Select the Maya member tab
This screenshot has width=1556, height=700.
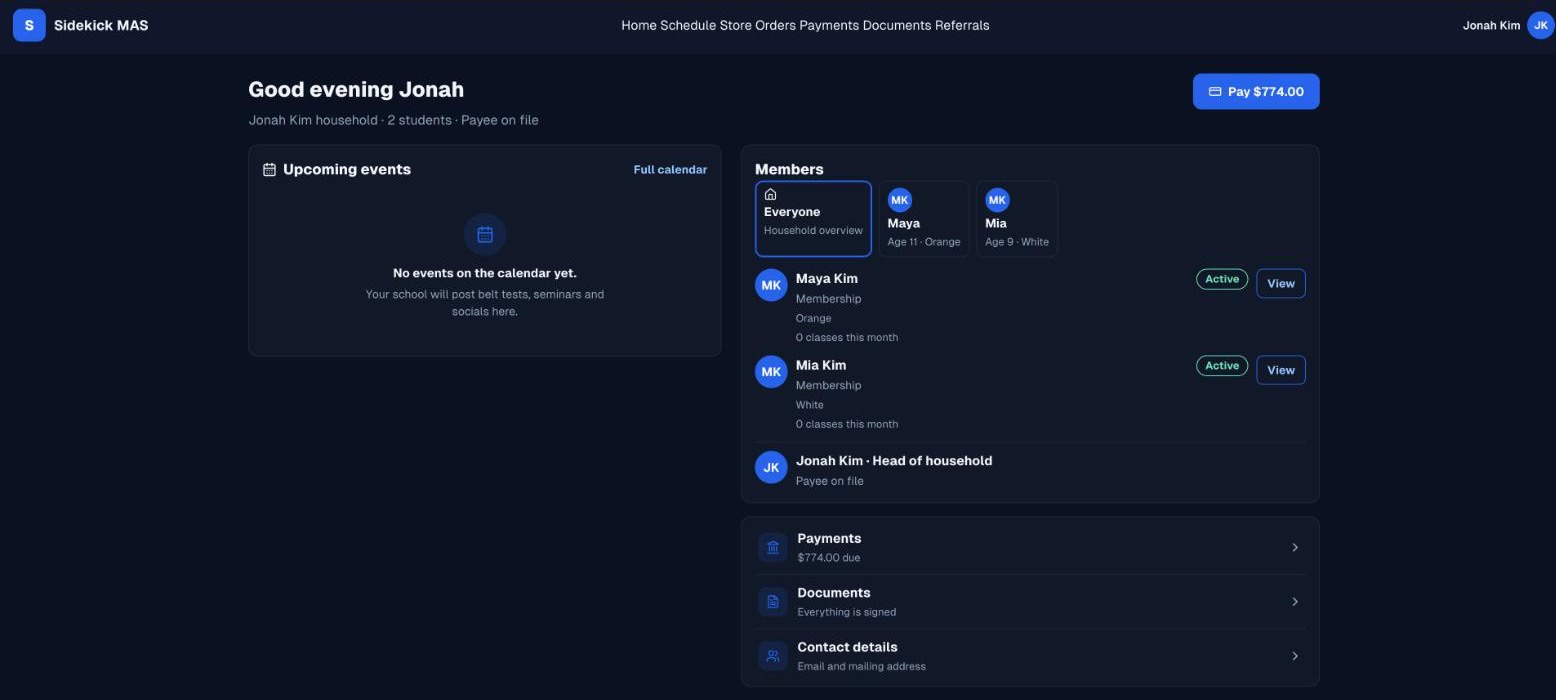click(924, 219)
